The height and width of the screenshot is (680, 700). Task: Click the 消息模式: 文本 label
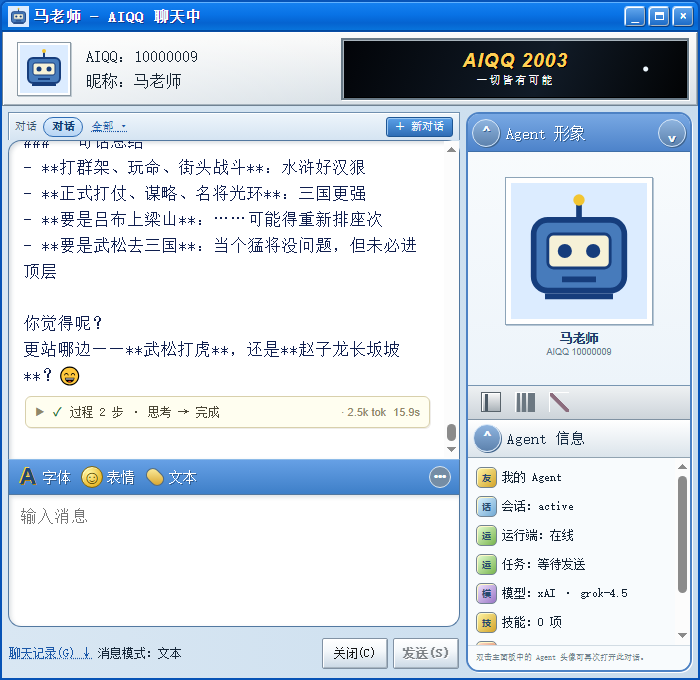140,653
